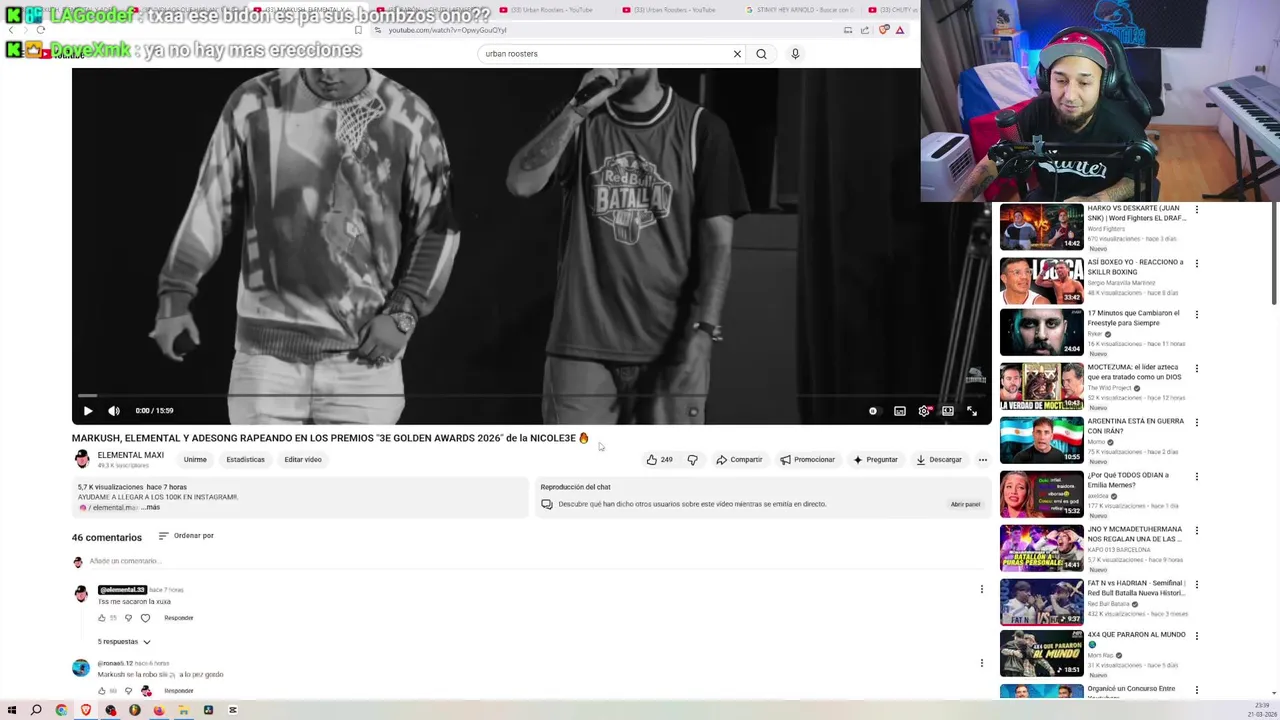The height and width of the screenshot is (720, 1280).
Task: Click the page vertical scrollbar
Action: (x=1274, y=255)
